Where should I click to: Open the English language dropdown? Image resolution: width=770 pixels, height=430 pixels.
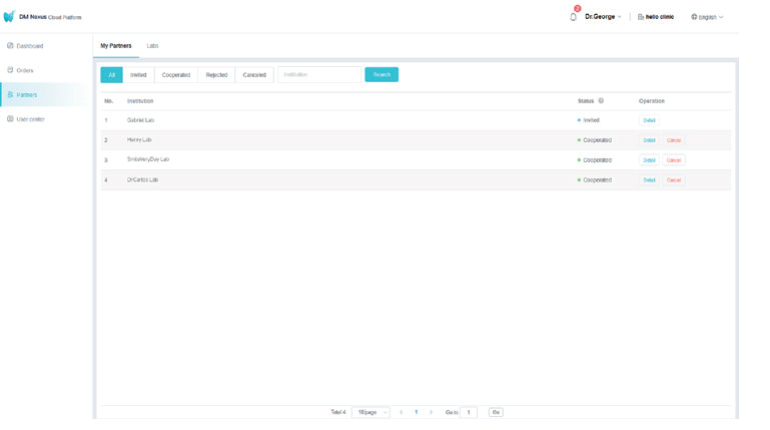pyautogui.click(x=710, y=17)
